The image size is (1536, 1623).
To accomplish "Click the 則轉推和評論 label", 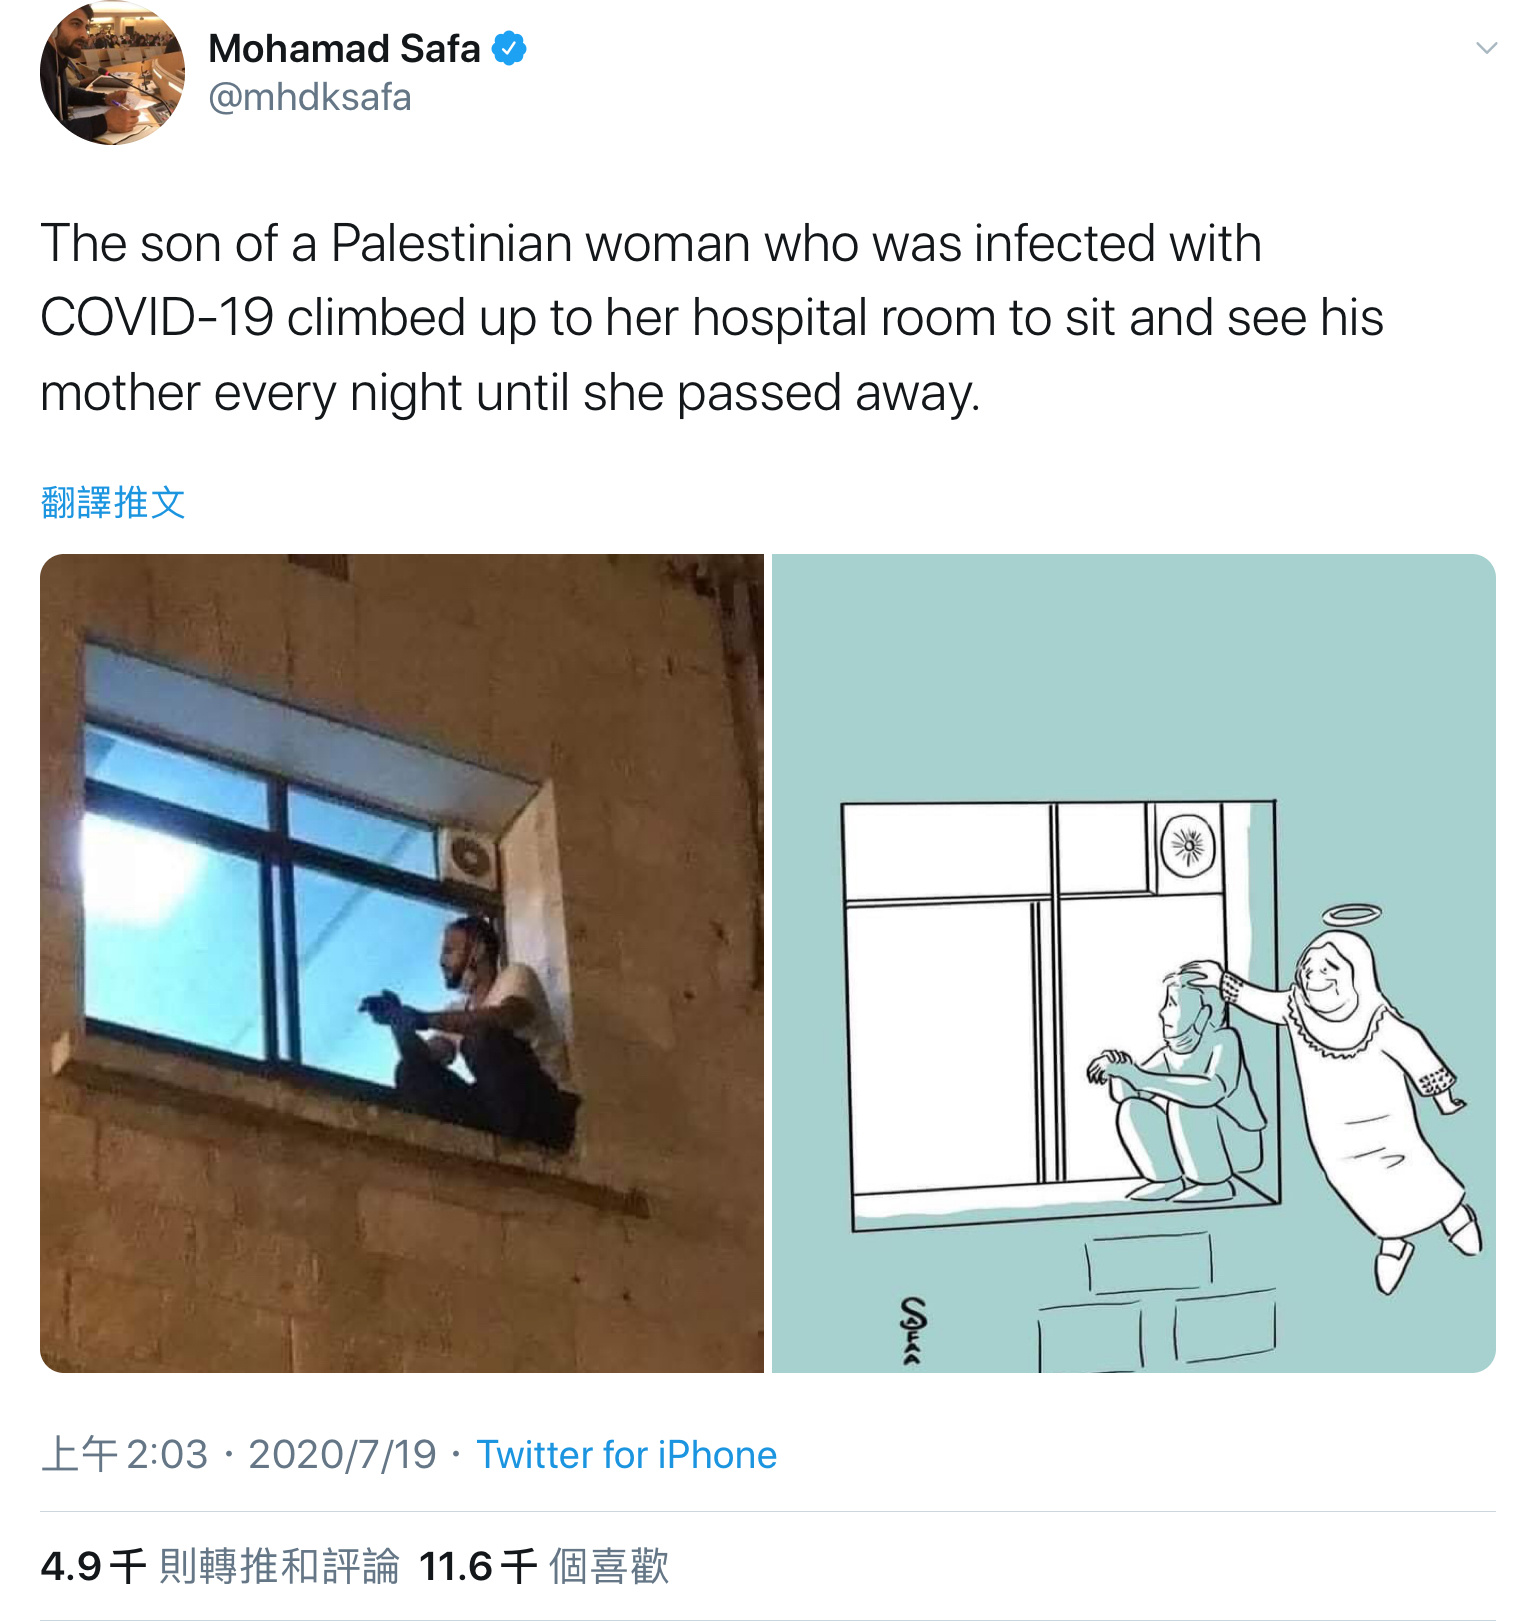I will point(280,1567).
